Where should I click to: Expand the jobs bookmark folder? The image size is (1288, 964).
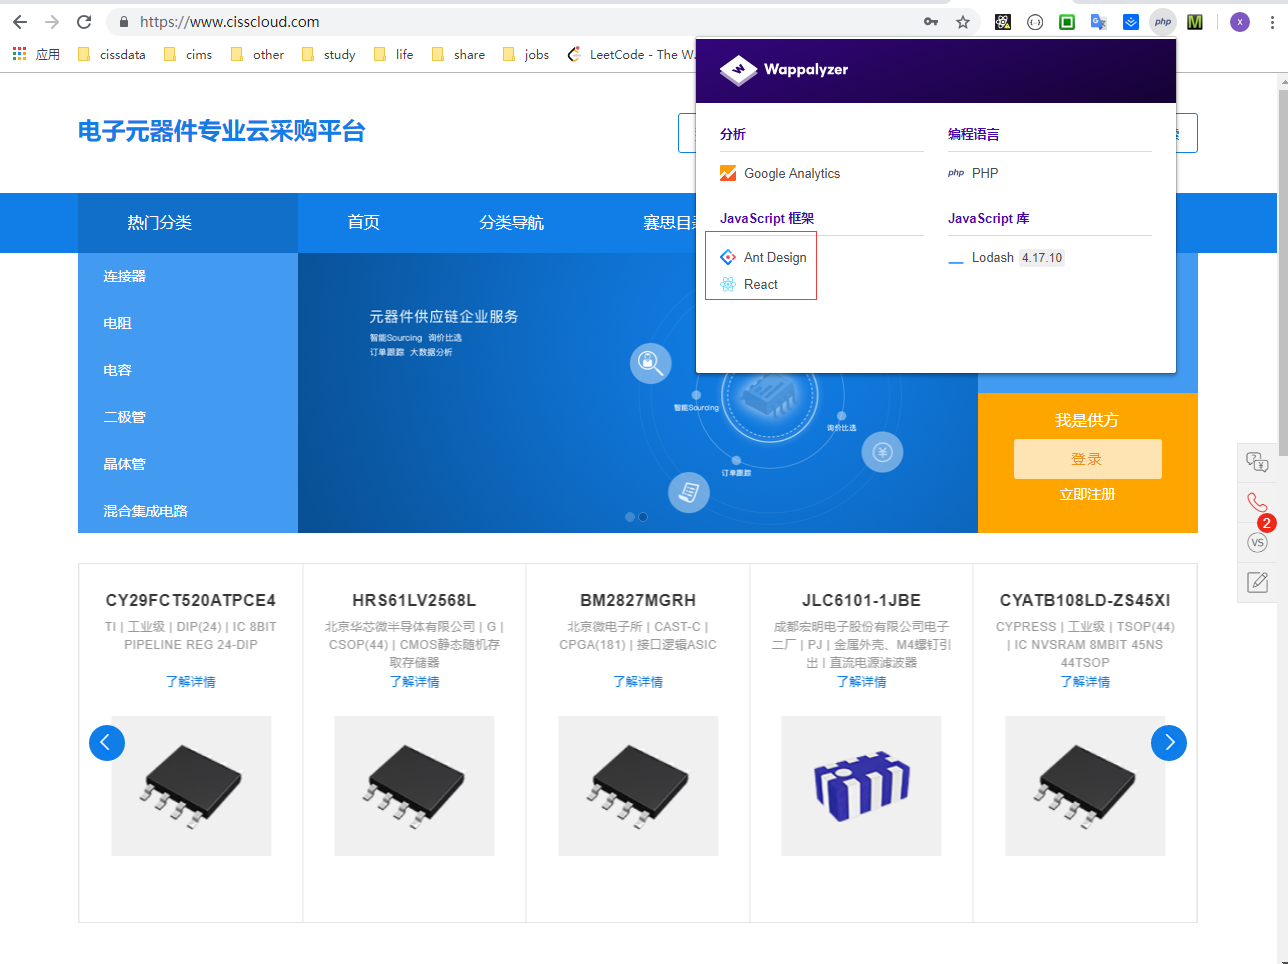(526, 54)
